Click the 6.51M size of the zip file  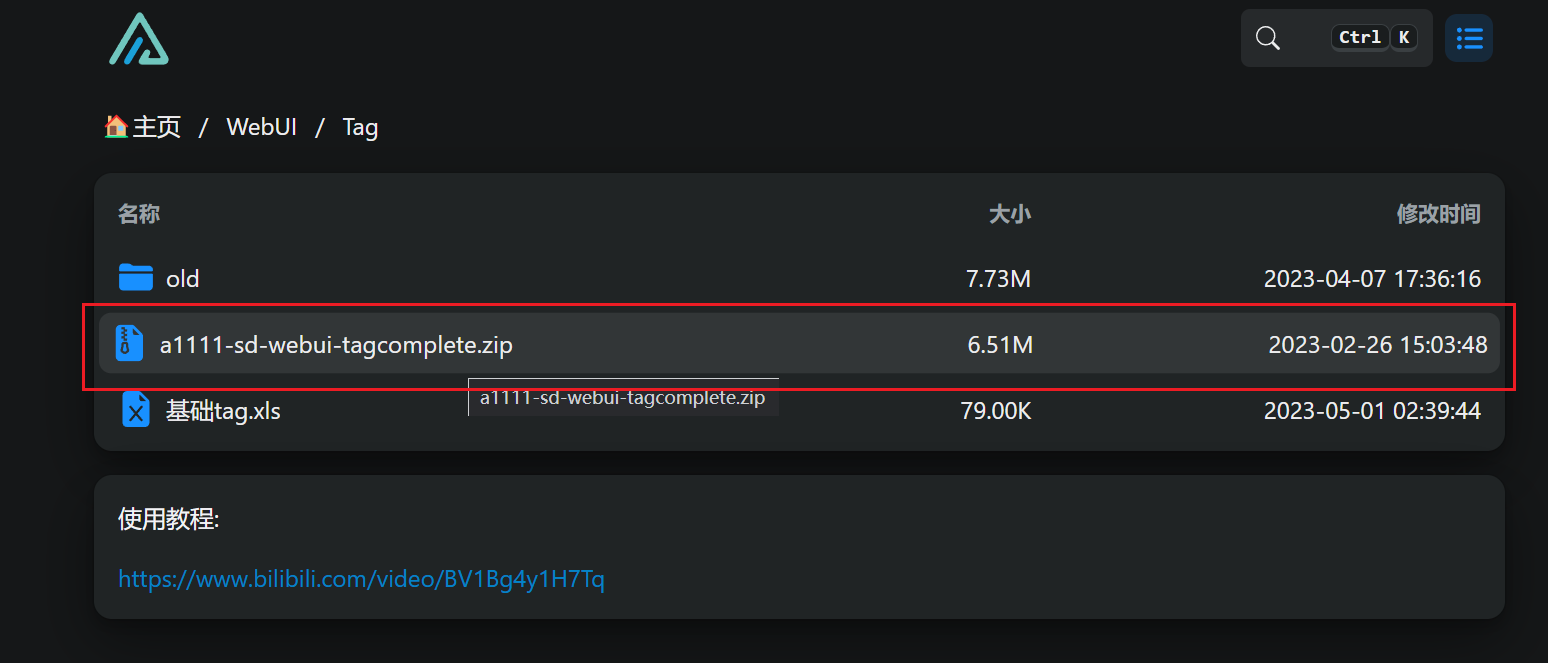click(1000, 345)
